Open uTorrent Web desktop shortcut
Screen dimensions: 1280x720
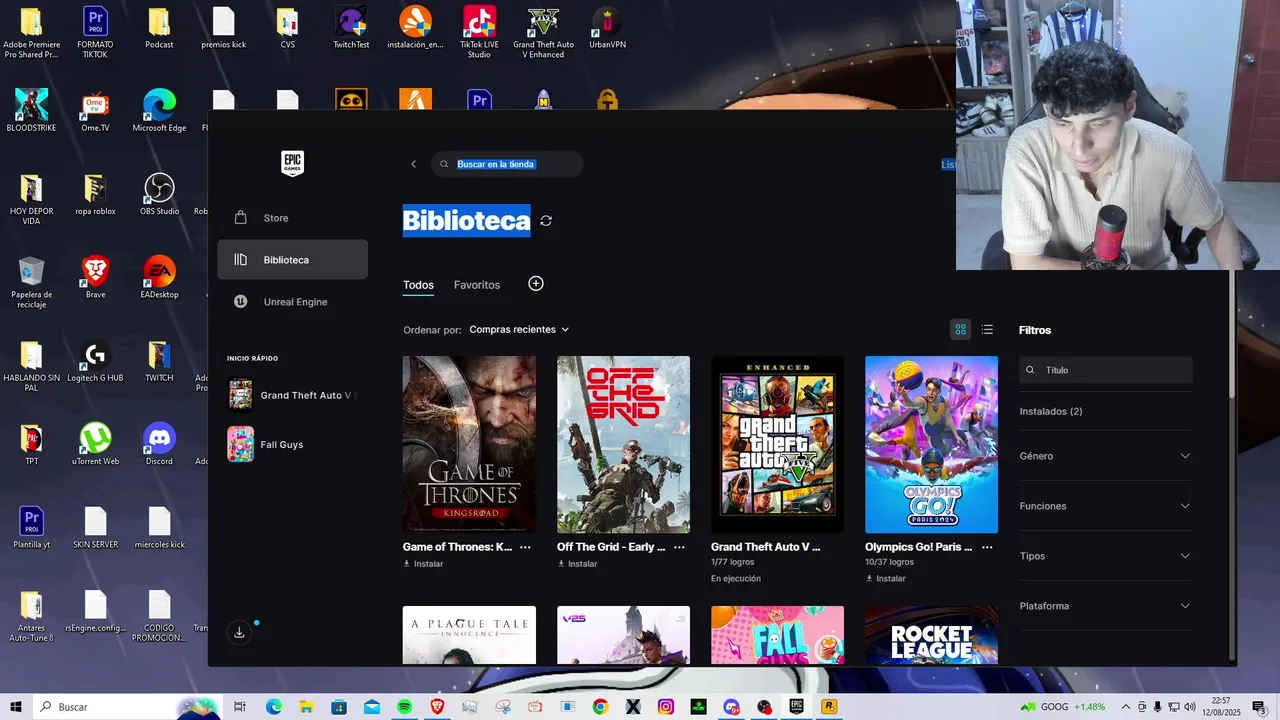coord(95,445)
